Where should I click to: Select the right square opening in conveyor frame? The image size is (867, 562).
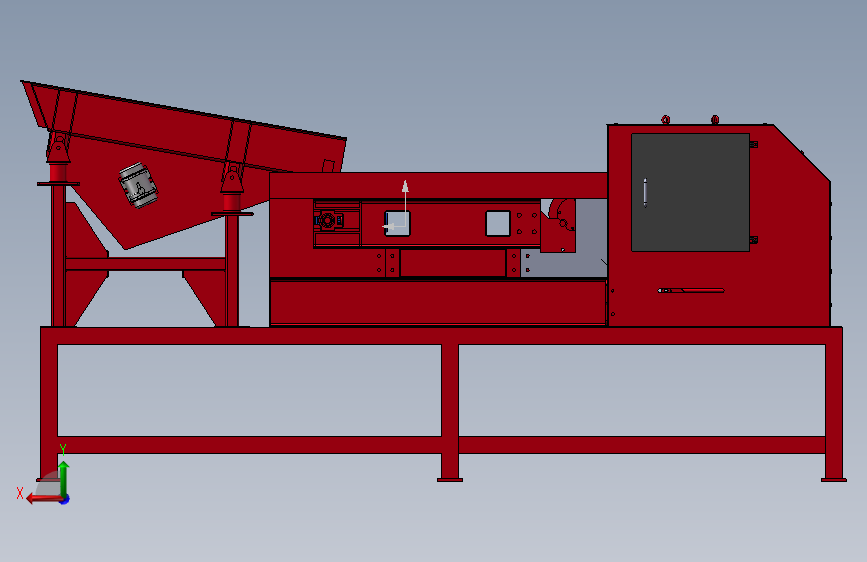click(498, 223)
